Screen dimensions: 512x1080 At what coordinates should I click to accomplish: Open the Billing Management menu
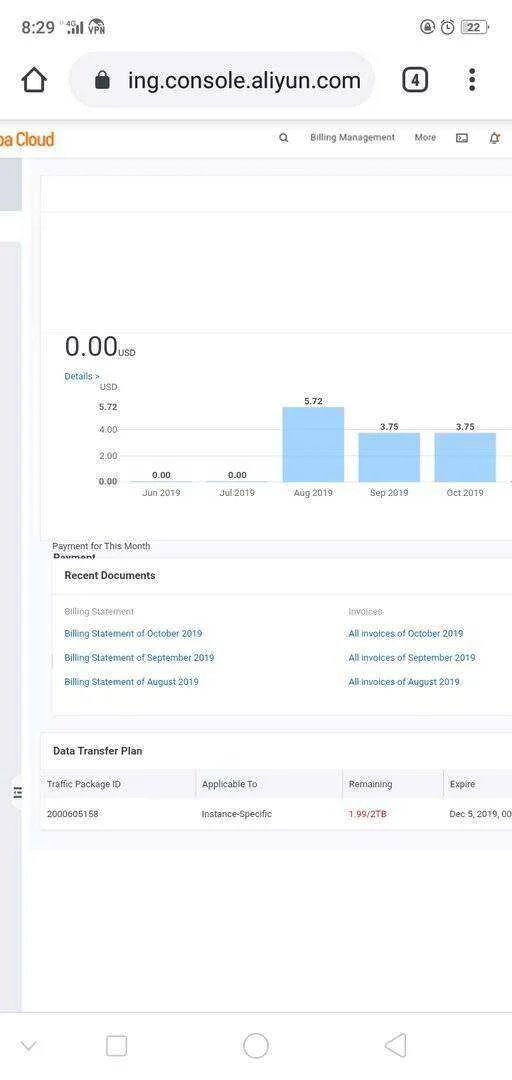[x=352, y=138]
